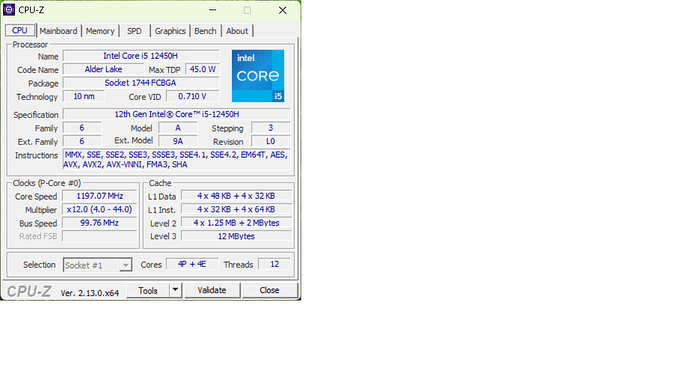Click the processor Name field
The image size is (690, 388).
coord(141,56)
